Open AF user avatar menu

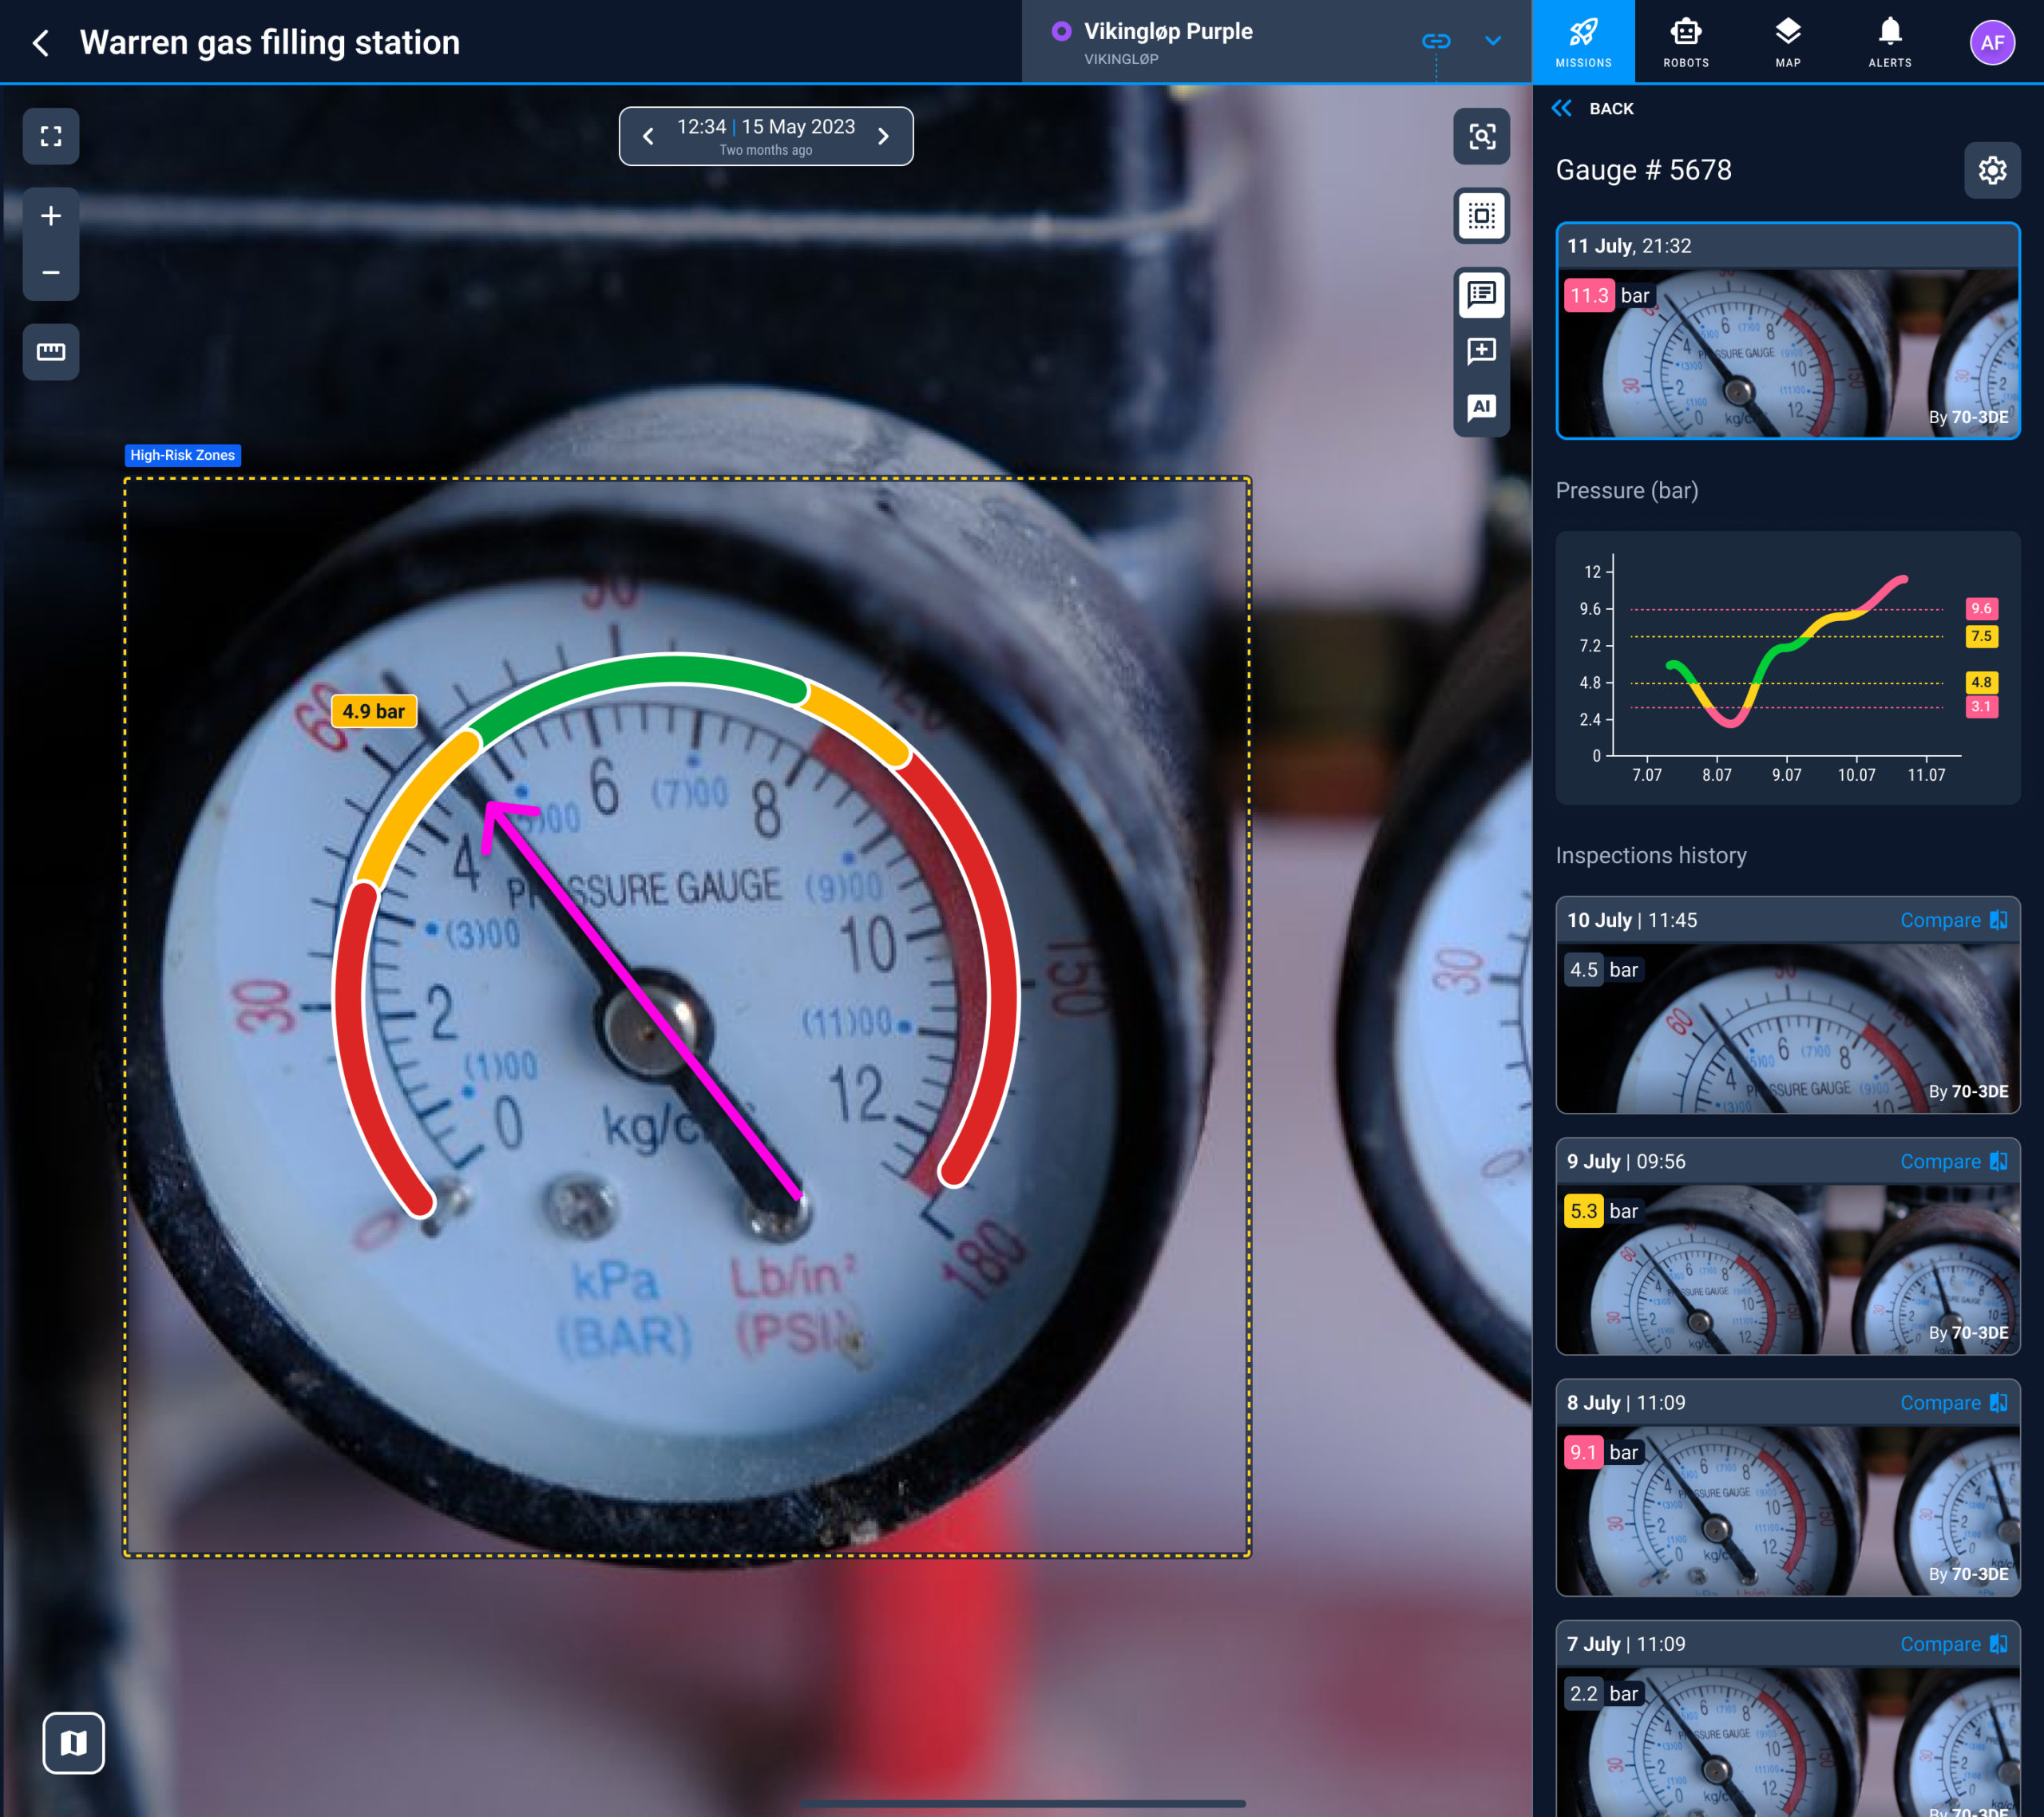1992,42
